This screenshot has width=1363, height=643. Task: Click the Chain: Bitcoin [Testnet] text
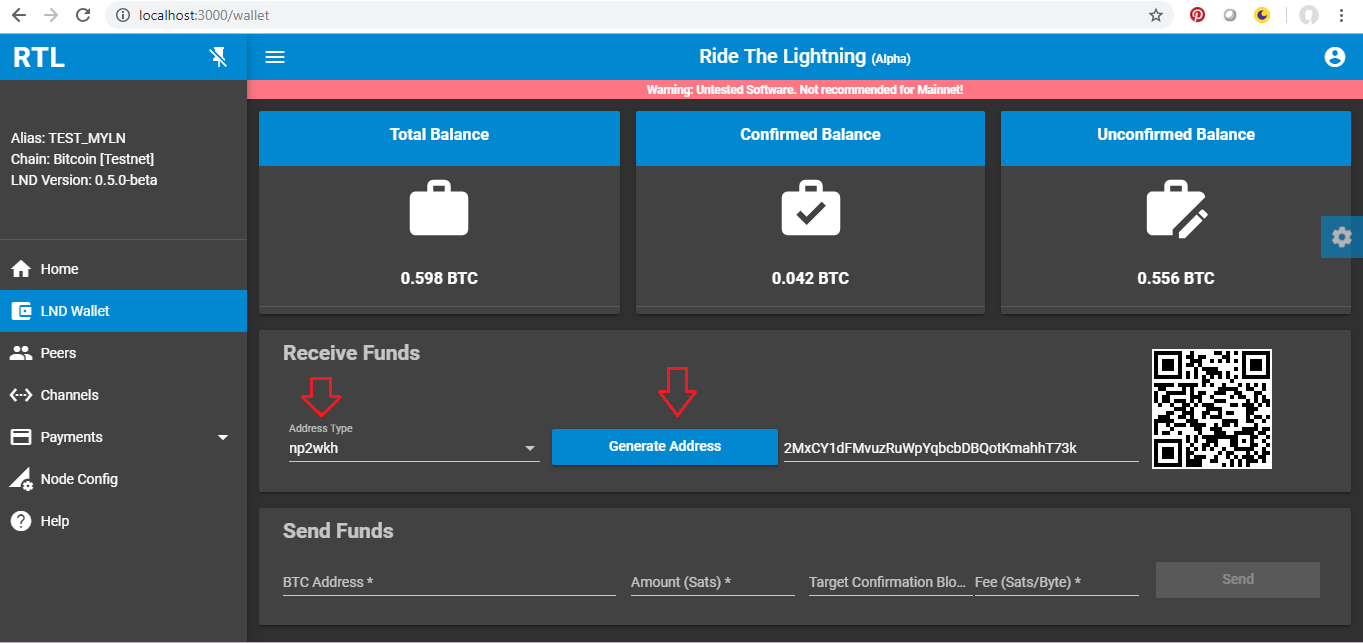(83, 159)
